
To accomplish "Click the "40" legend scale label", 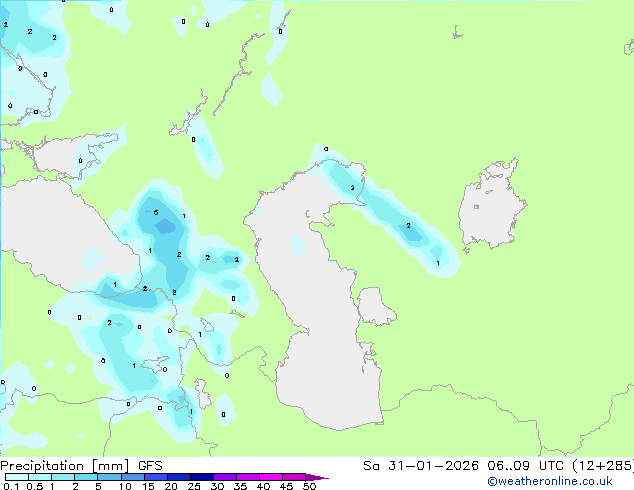I will (263, 486).
